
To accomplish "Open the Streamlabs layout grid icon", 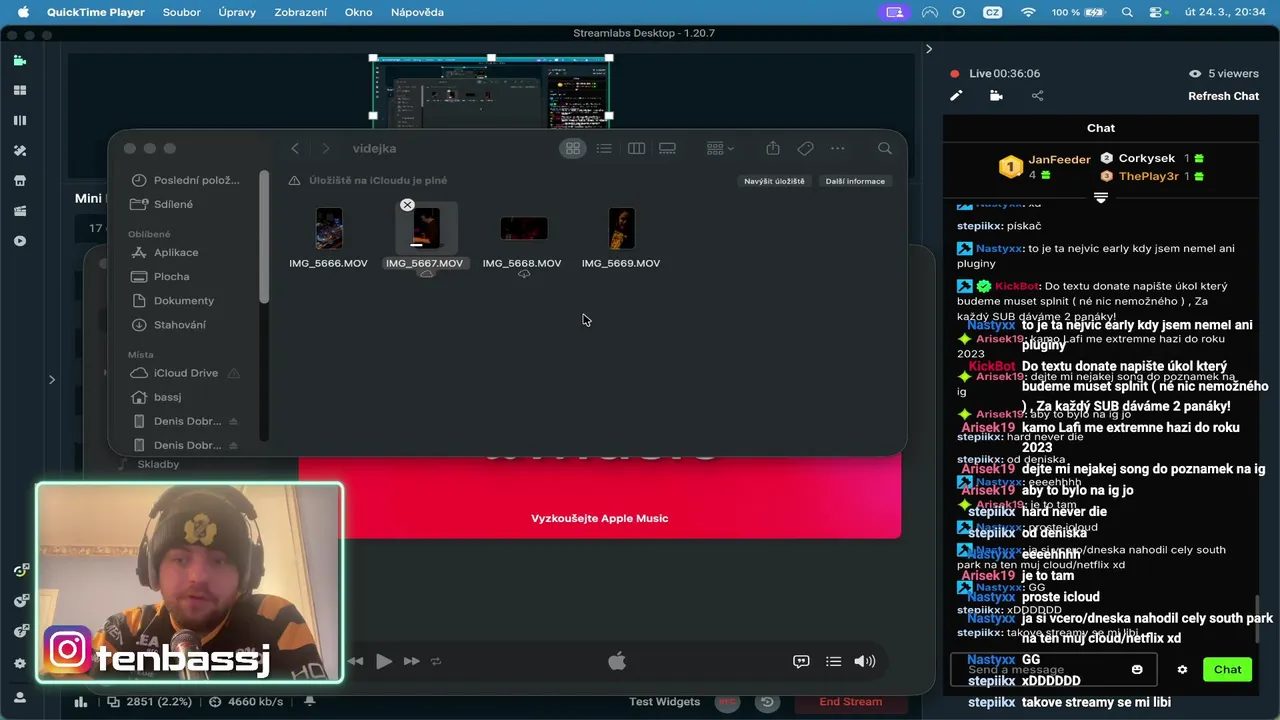I will pos(19,90).
